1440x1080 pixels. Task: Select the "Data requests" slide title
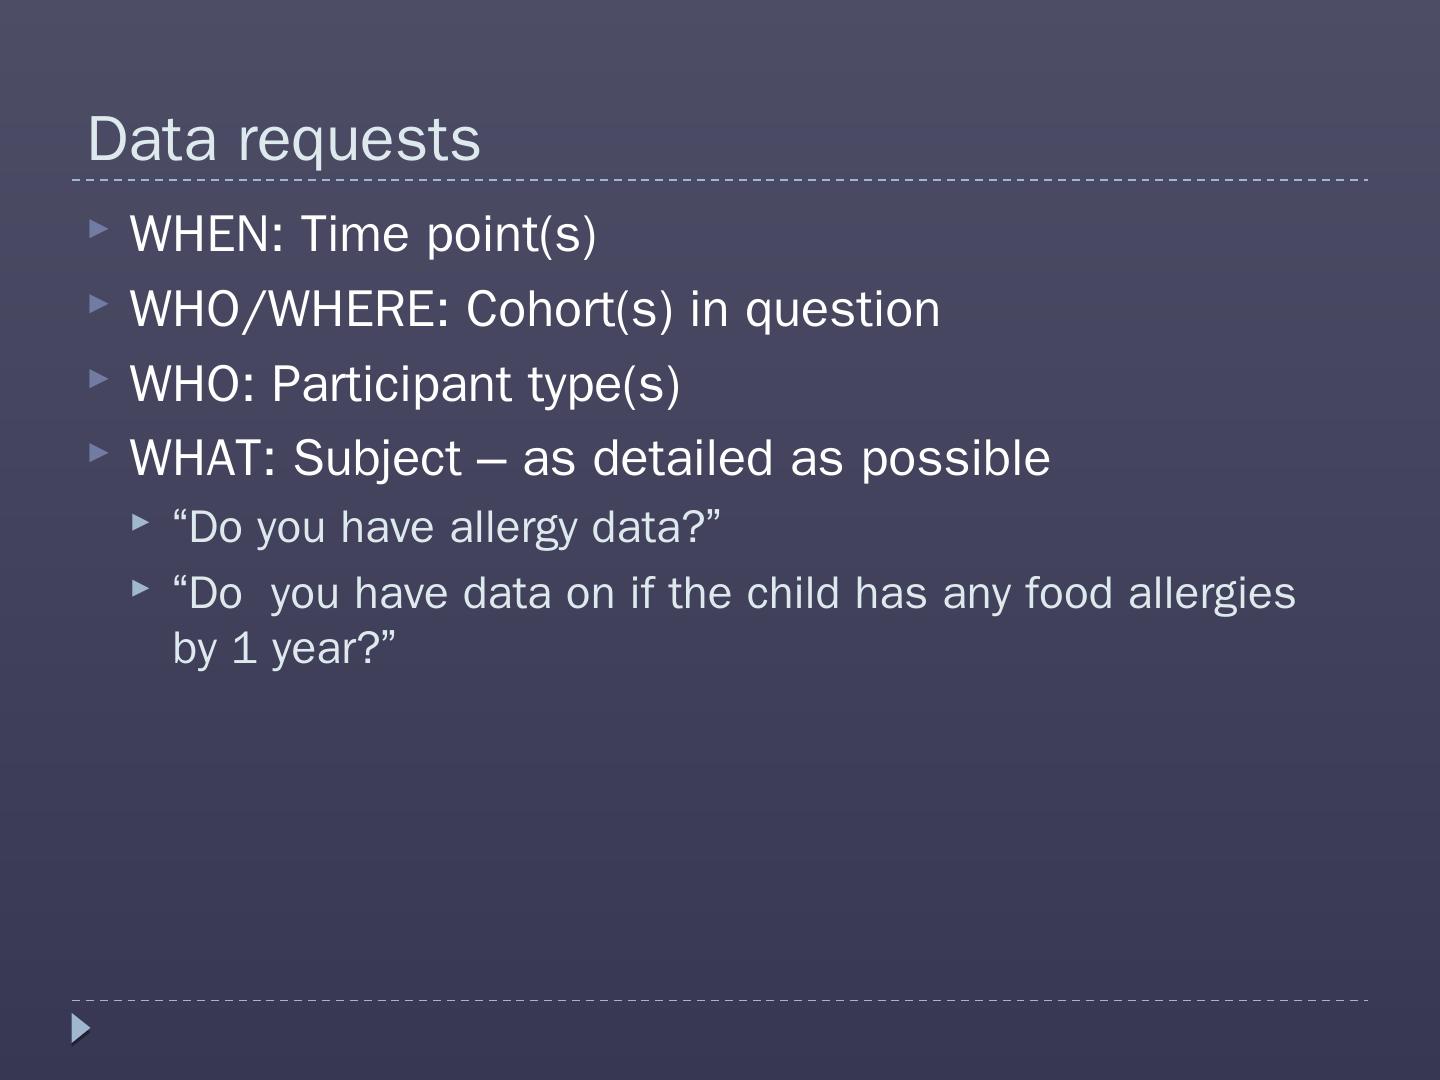pos(284,138)
